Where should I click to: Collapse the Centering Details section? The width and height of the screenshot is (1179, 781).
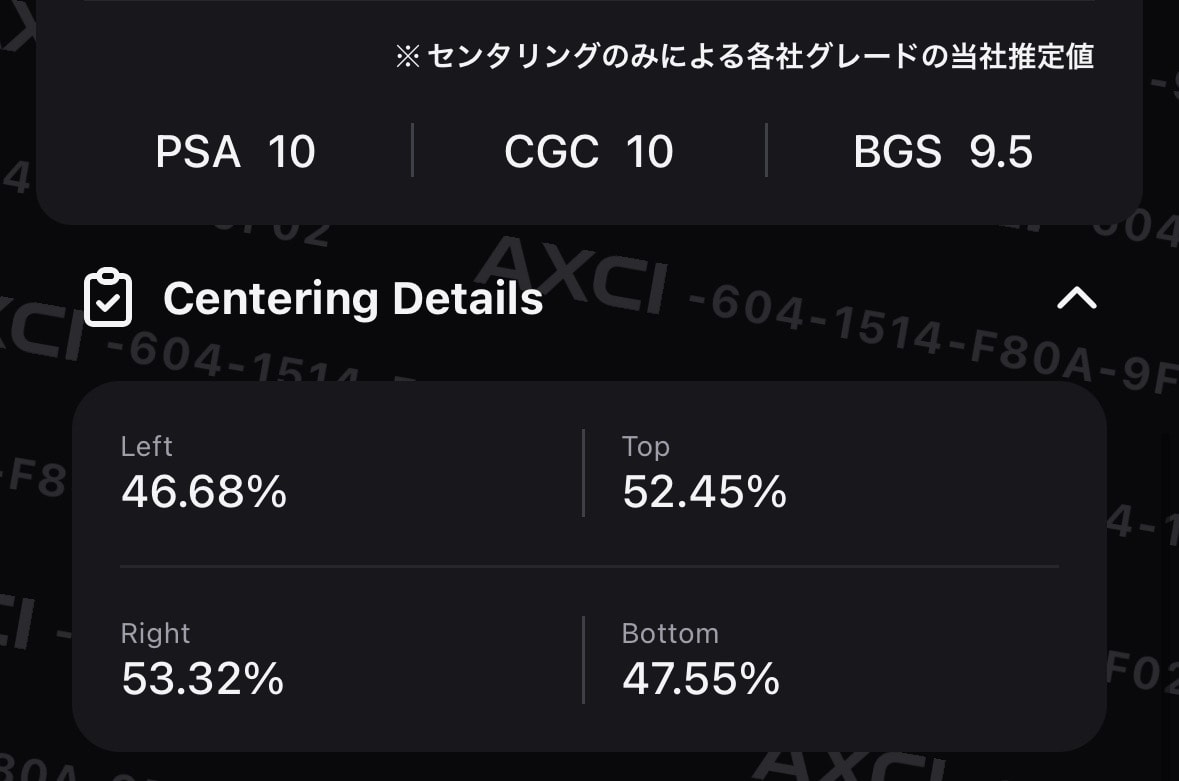pos(1077,298)
